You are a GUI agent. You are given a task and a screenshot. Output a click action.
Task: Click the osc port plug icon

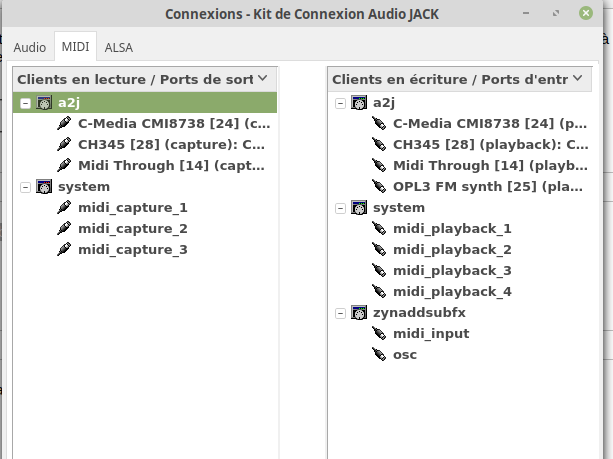coord(379,354)
